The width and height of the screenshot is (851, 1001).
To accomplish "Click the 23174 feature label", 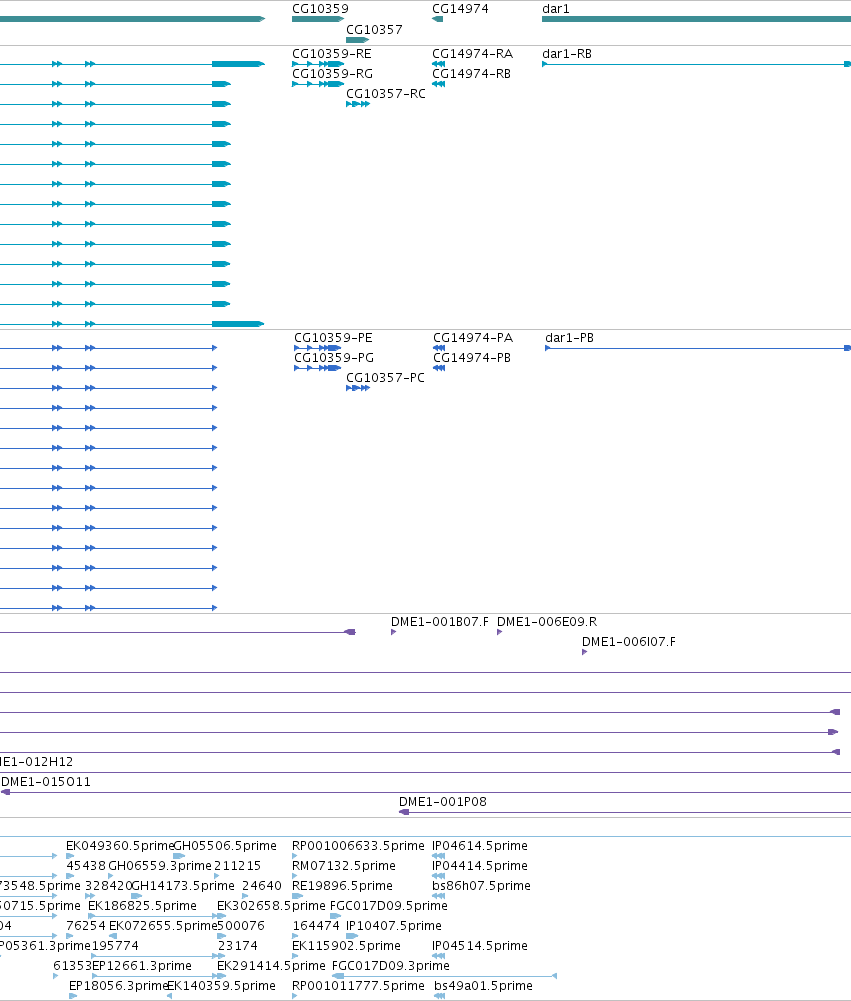I will point(237,946).
